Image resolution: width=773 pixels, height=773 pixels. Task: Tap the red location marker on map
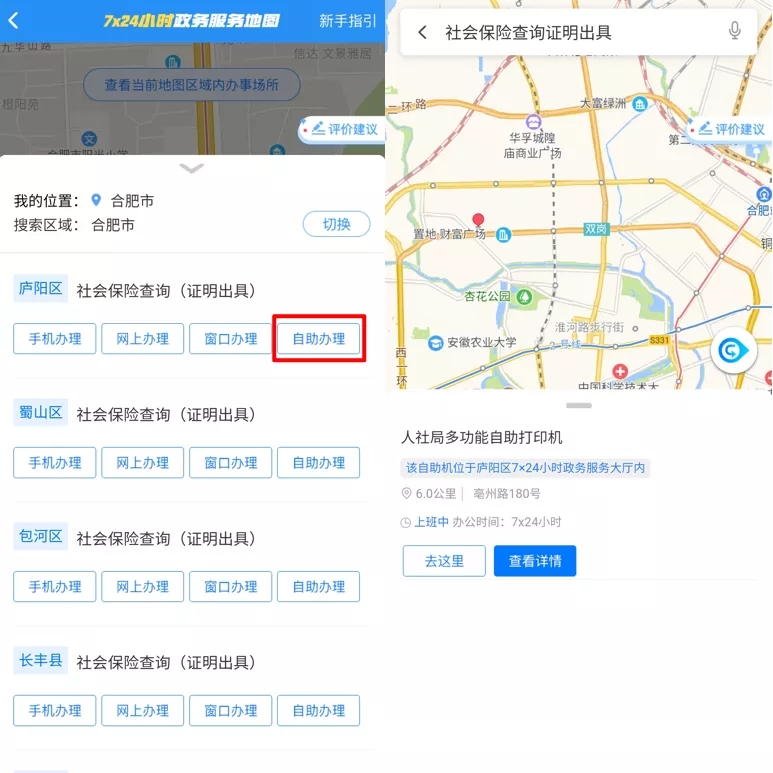pos(478,220)
